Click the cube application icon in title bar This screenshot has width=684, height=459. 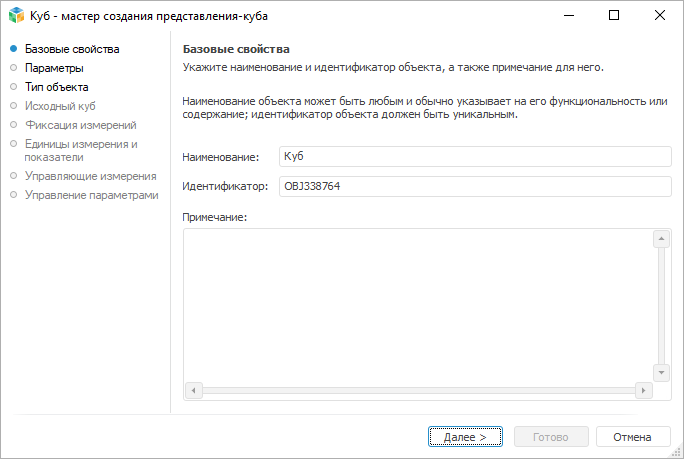coord(16,16)
